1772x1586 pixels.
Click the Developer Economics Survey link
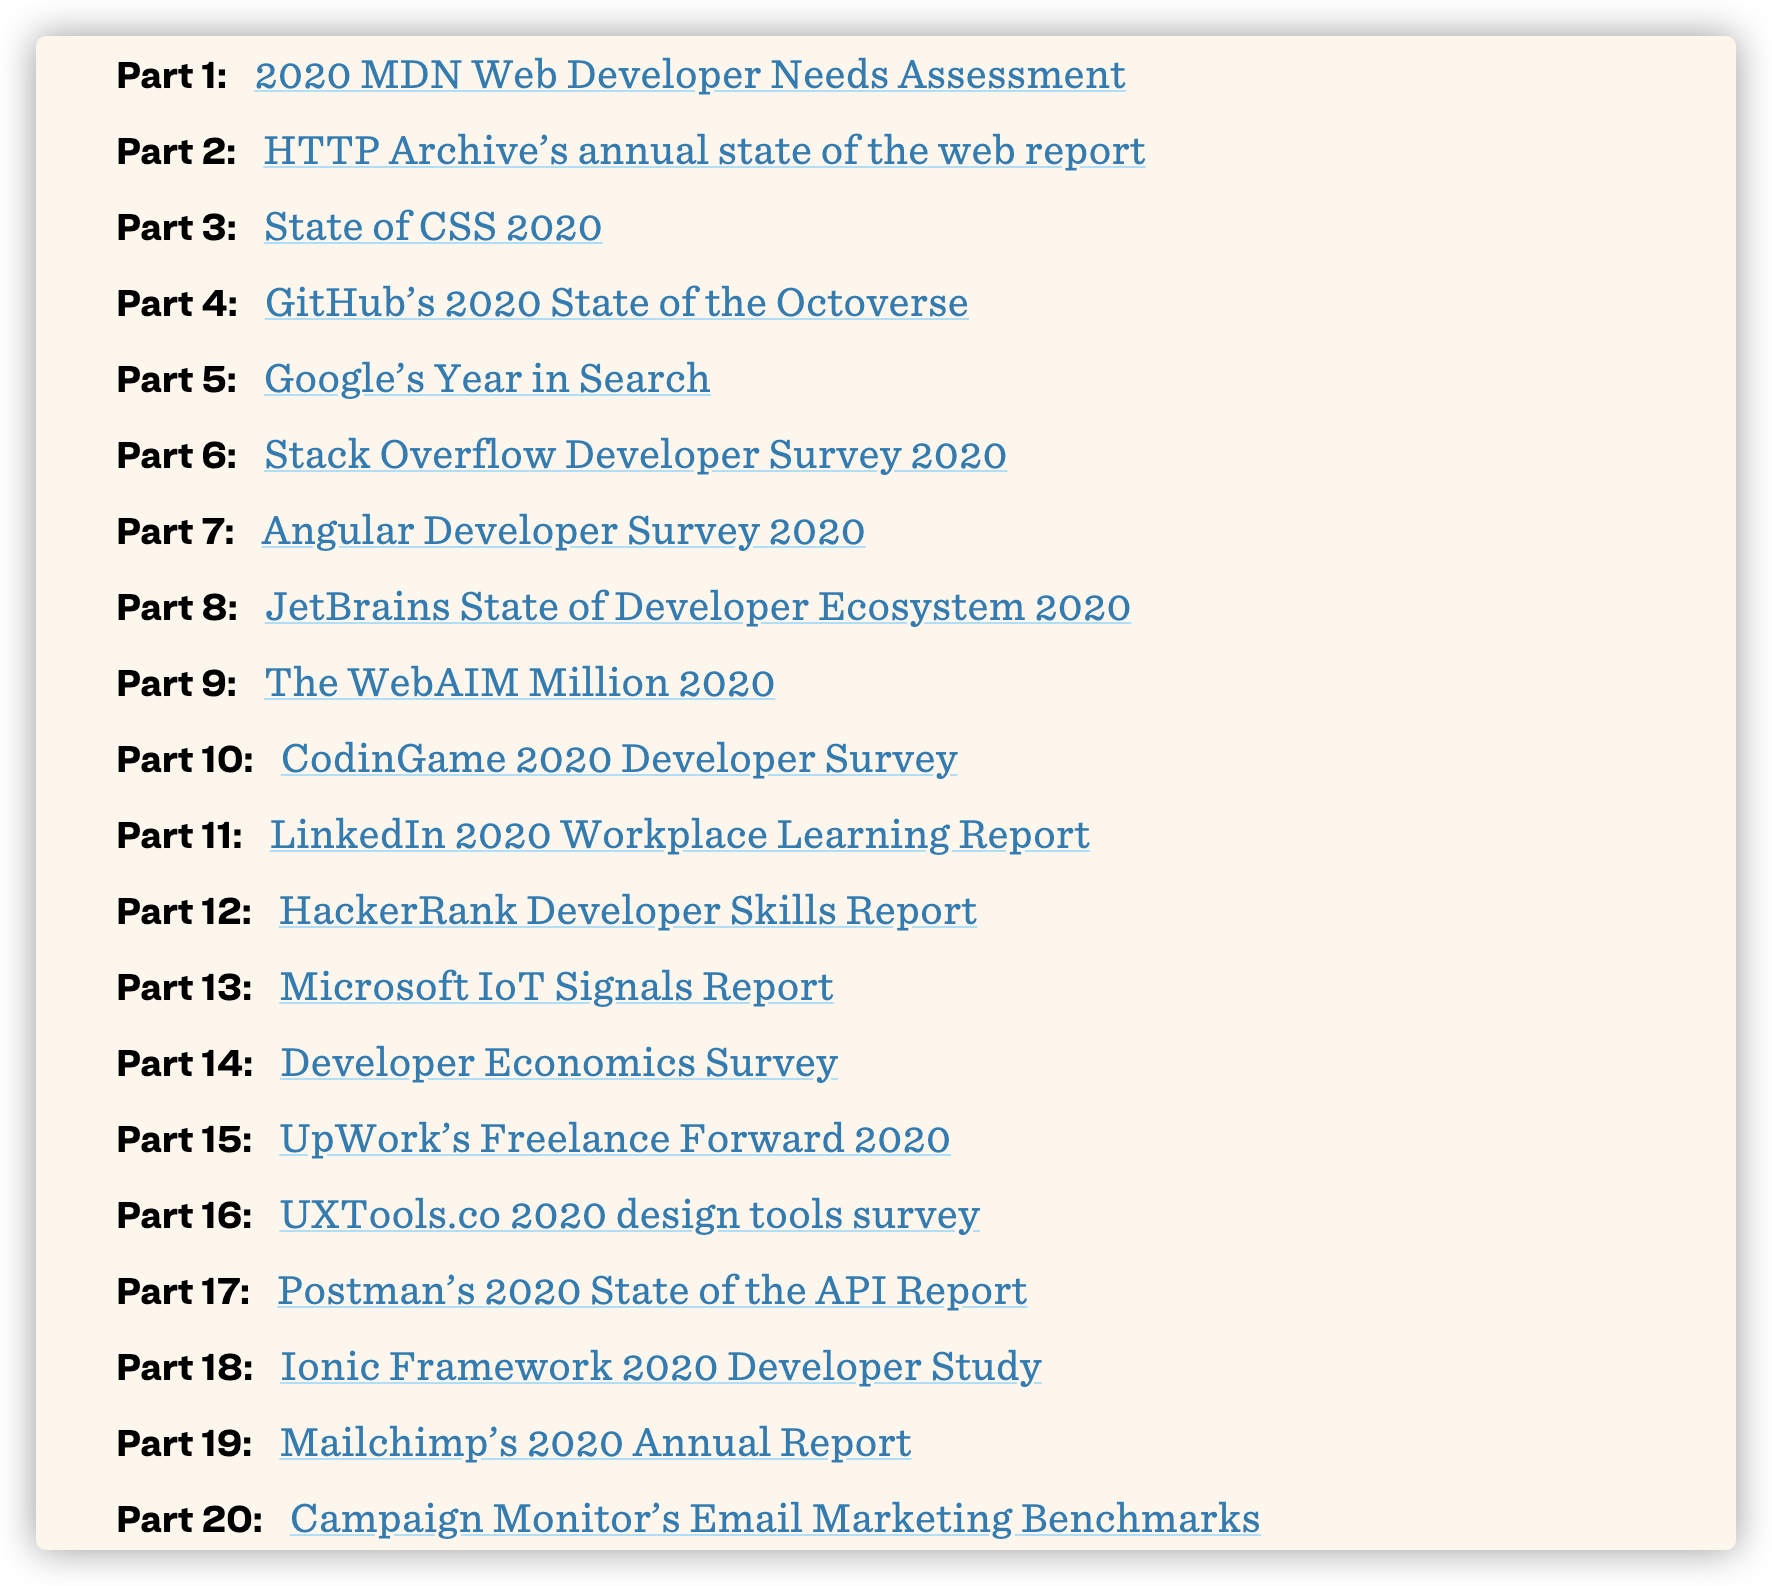point(559,1063)
